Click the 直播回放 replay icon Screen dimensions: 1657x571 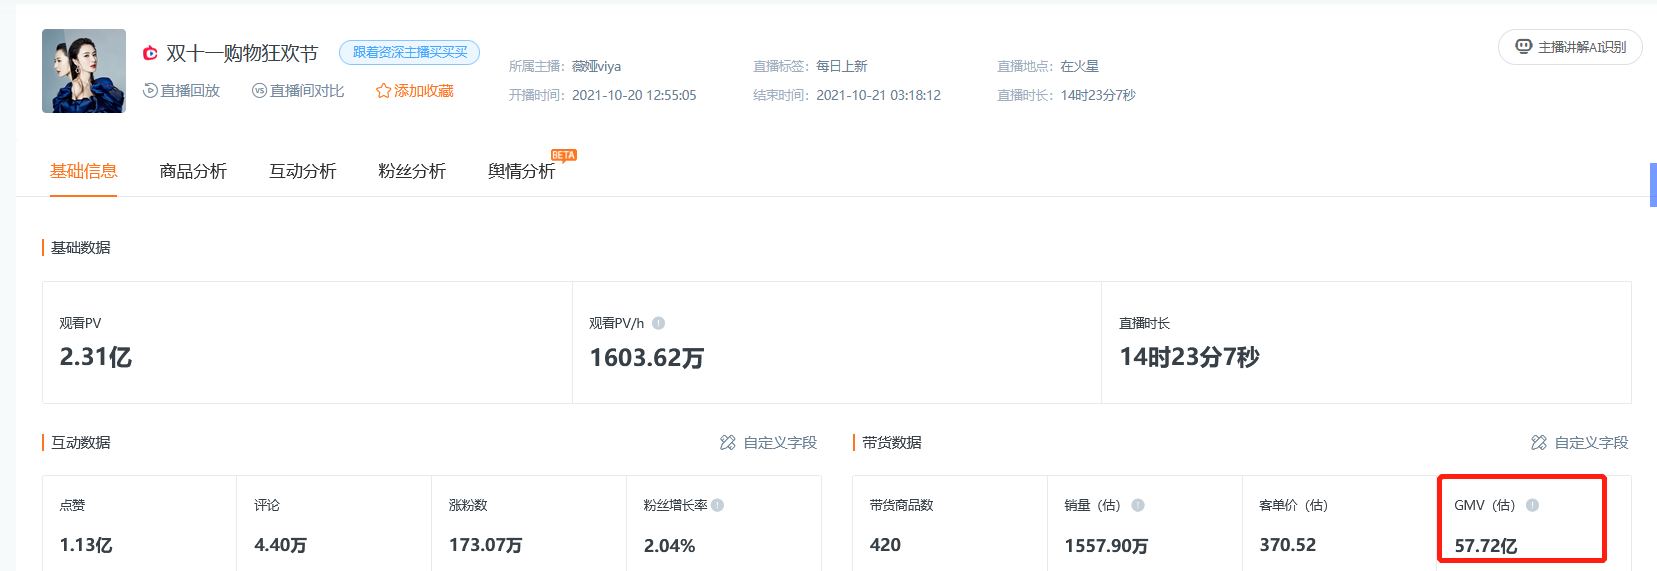click(x=150, y=91)
